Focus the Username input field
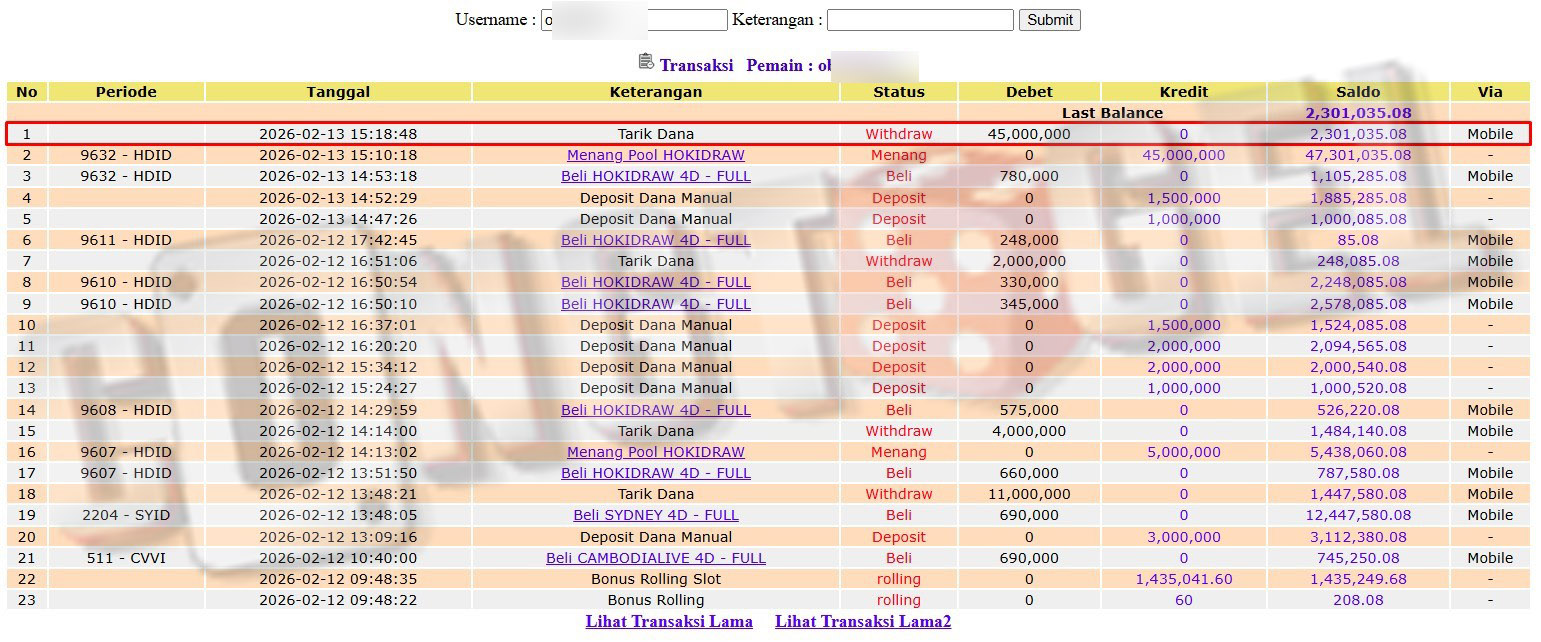The image size is (1541, 642). tap(634, 20)
